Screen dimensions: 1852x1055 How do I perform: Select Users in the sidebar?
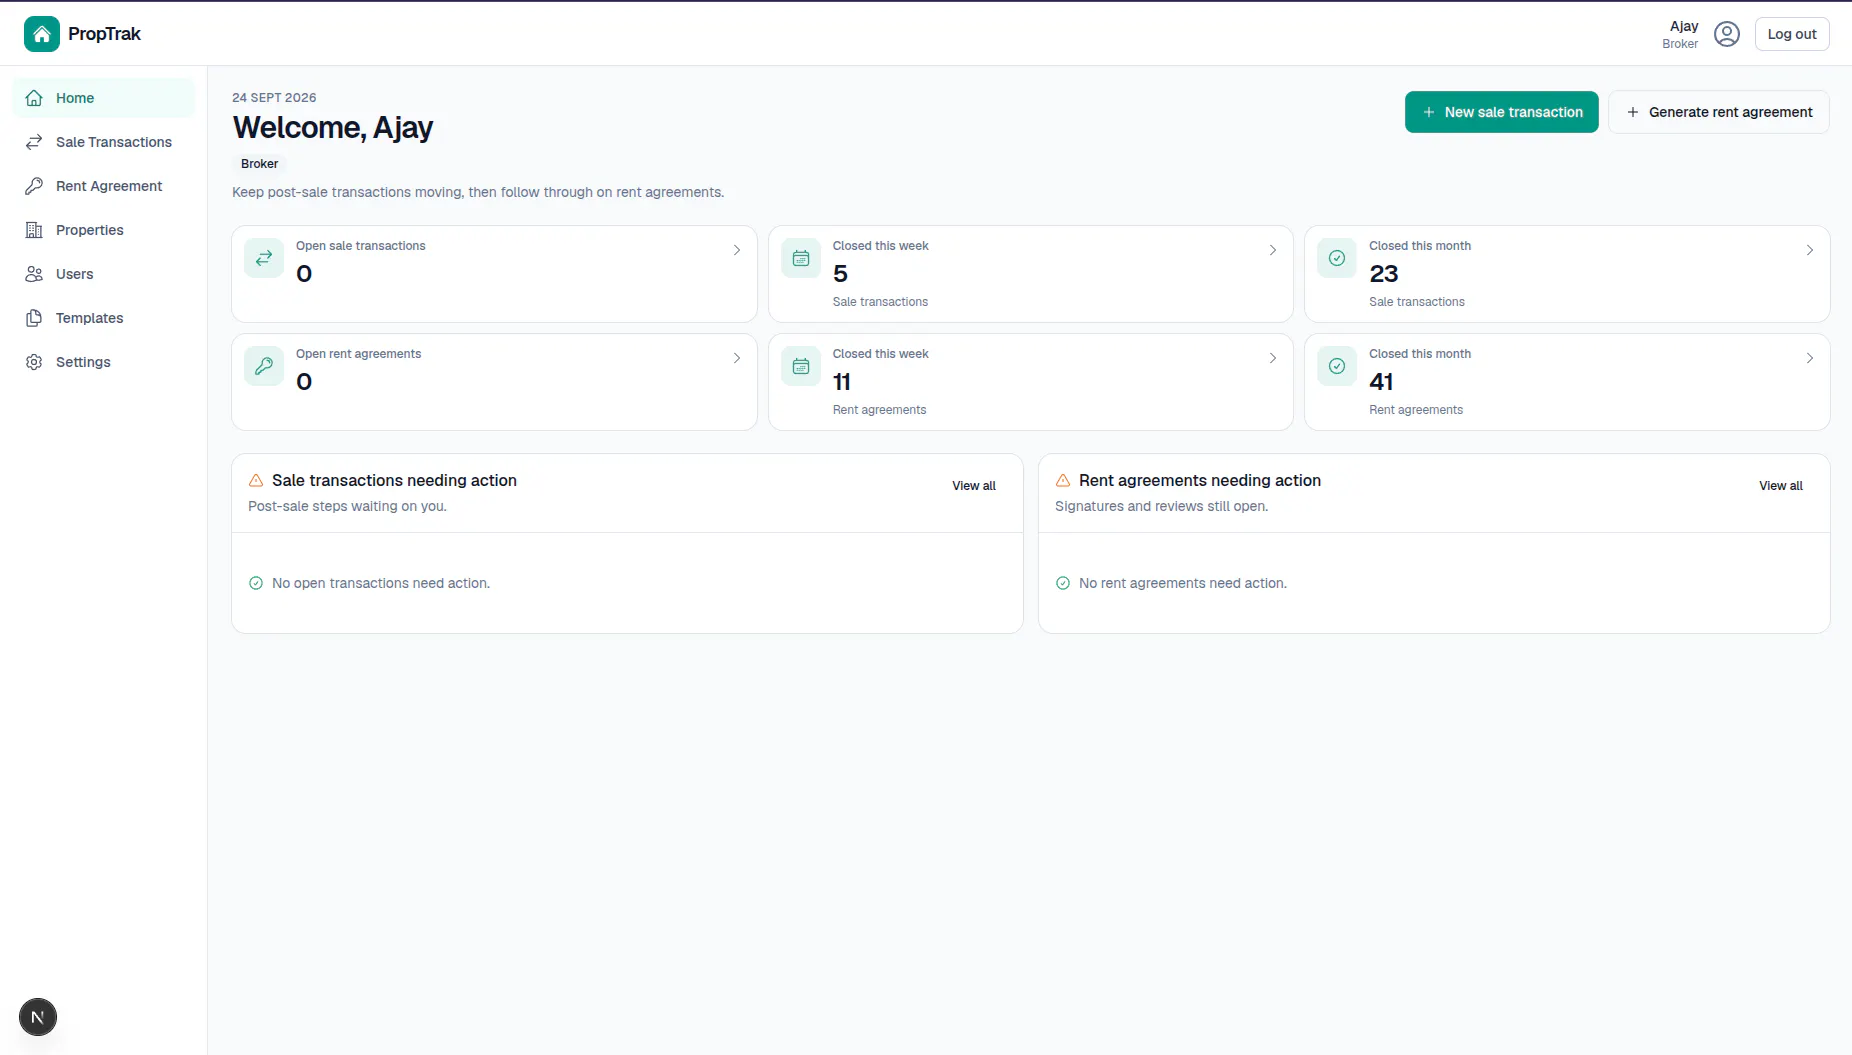click(x=103, y=274)
